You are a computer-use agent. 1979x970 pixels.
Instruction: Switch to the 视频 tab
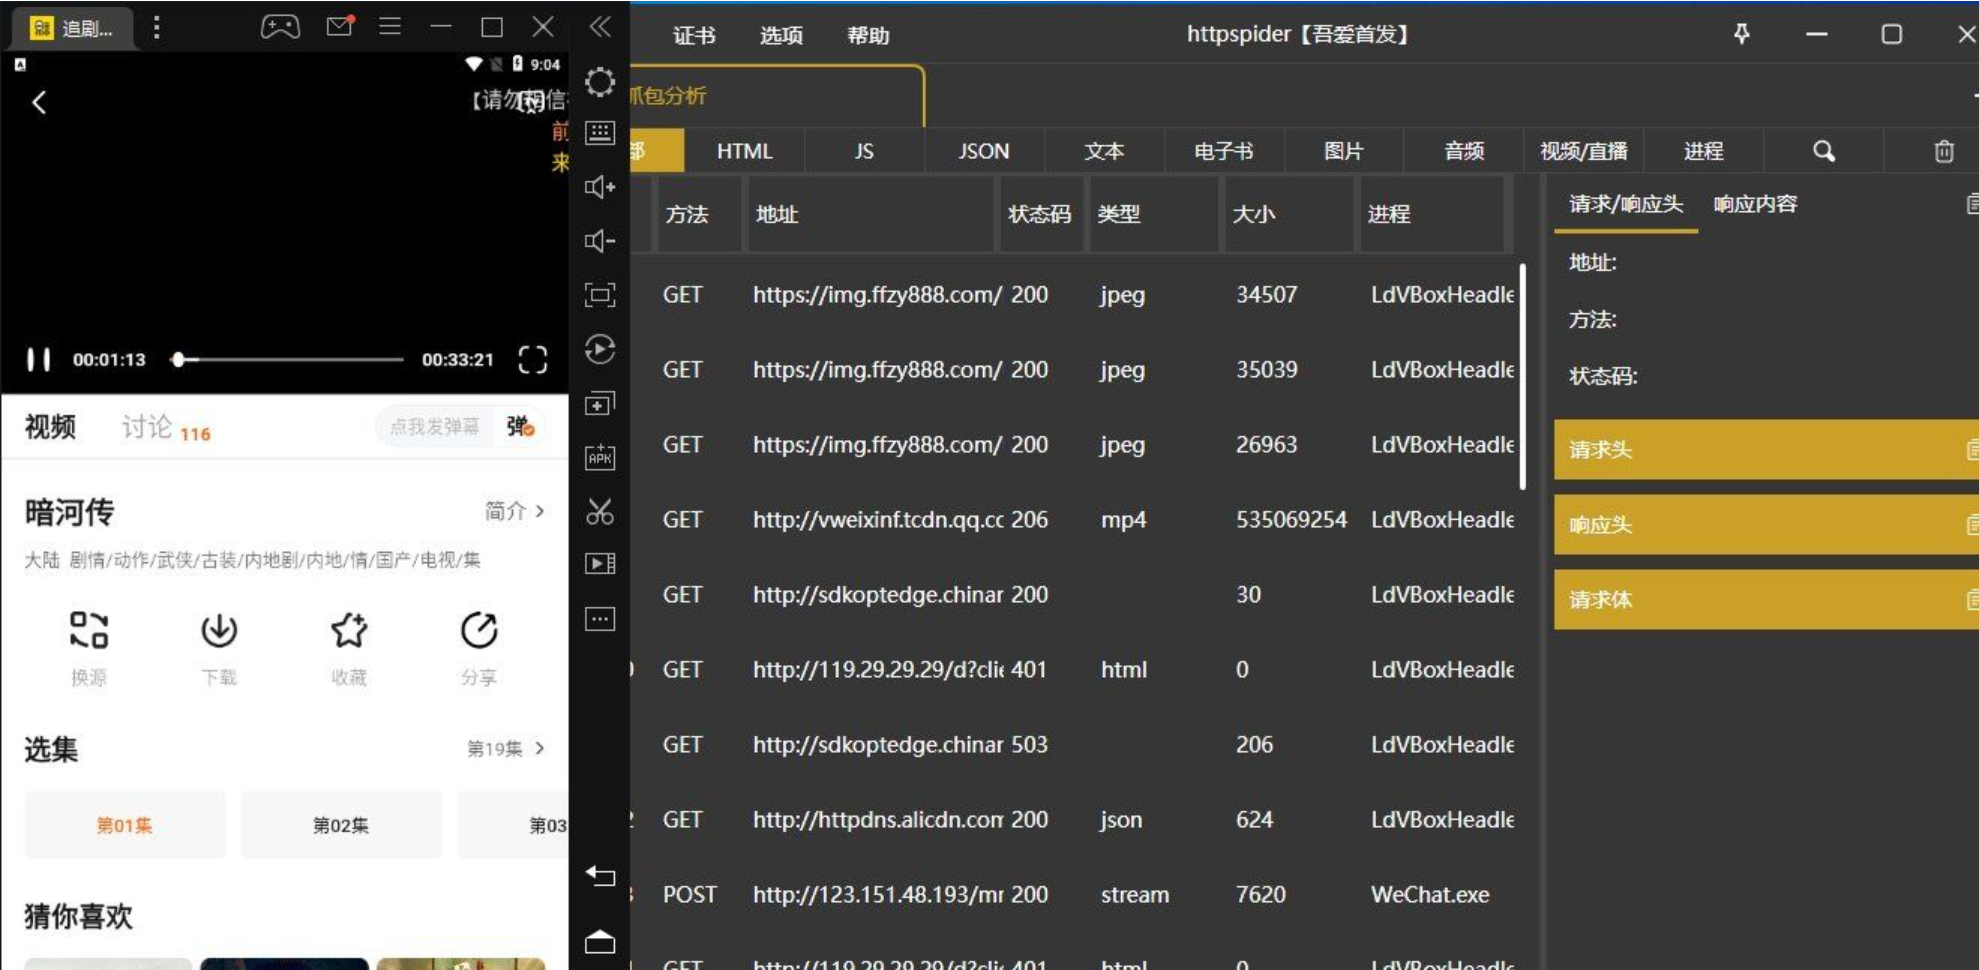click(50, 427)
